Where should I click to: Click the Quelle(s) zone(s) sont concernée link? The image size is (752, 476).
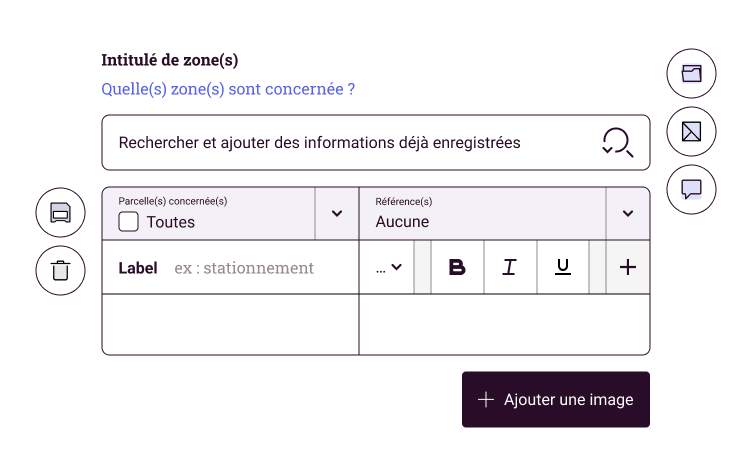pyautogui.click(x=228, y=89)
